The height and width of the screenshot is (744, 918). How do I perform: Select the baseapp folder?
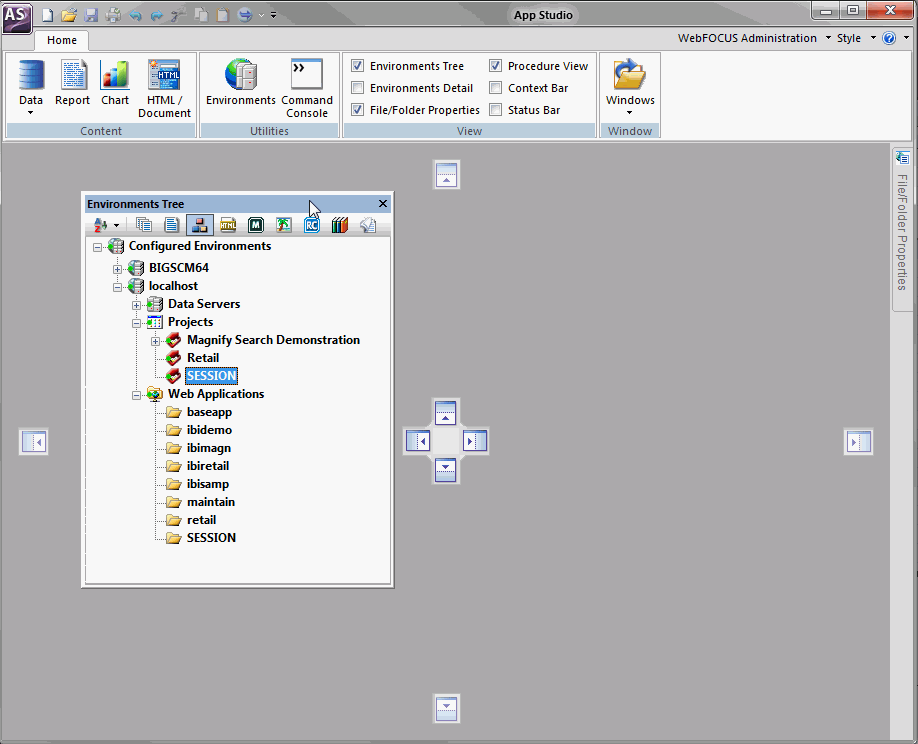click(x=209, y=412)
